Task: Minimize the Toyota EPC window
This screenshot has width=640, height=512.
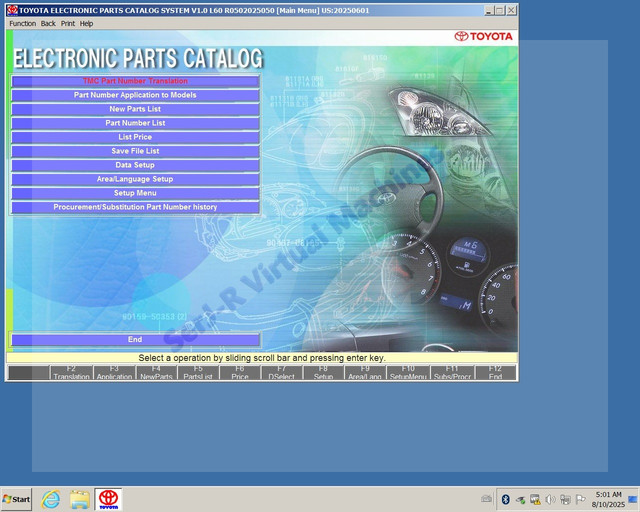Action: point(489,11)
